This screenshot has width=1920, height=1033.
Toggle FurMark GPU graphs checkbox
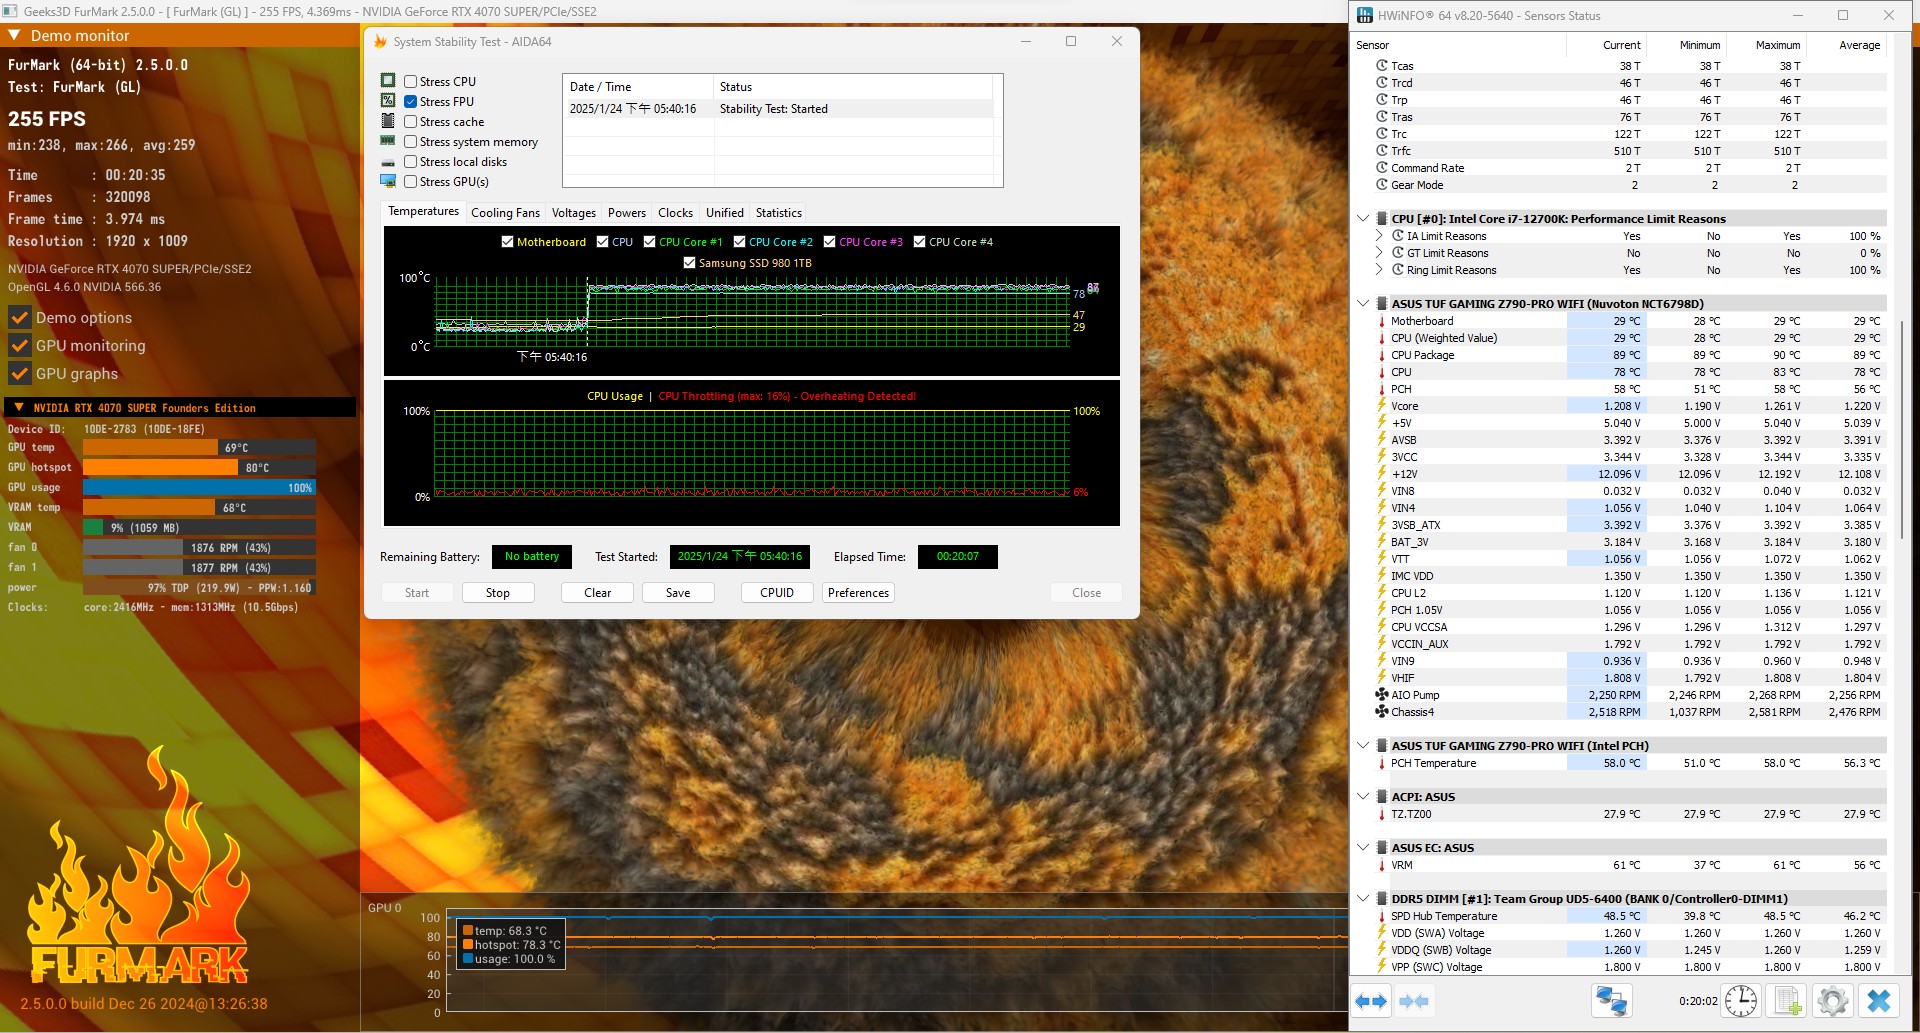tap(19, 374)
